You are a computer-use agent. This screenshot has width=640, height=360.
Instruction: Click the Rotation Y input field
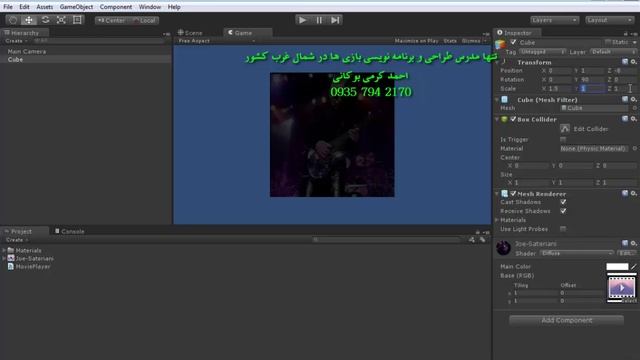tap(592, 80)
